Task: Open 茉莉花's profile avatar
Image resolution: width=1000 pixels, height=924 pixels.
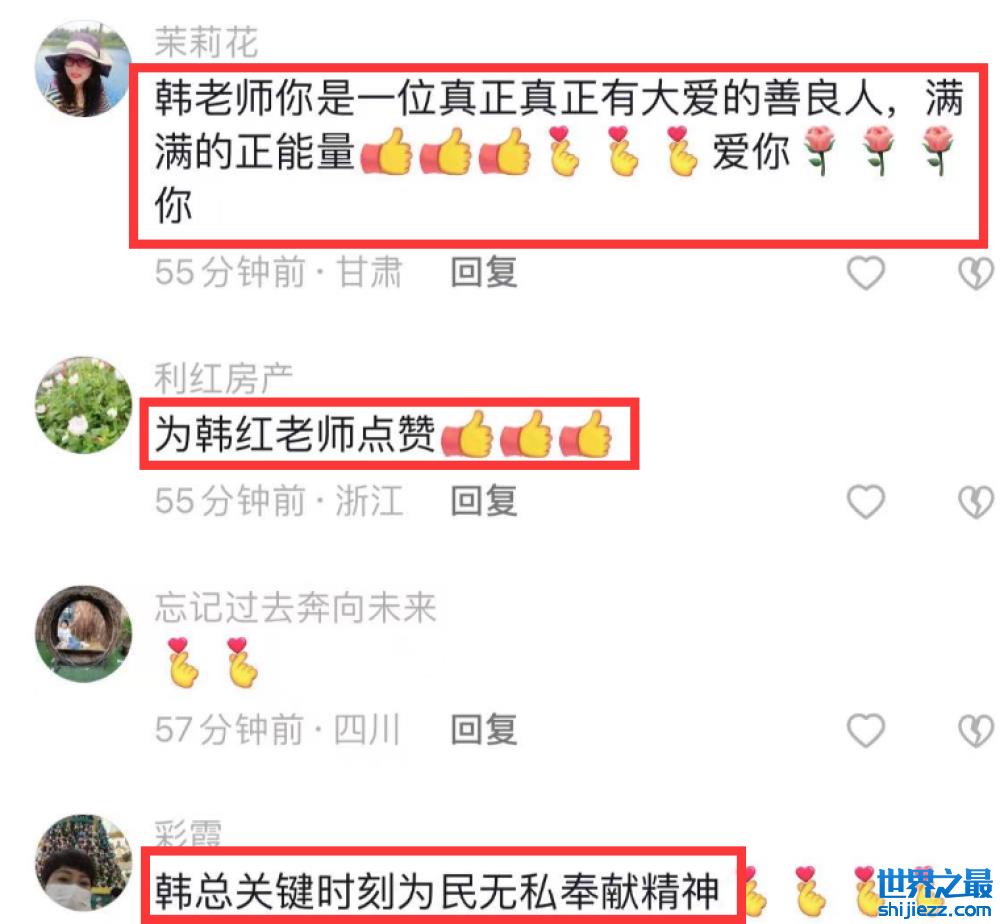Action: click(x=83, y=68)
